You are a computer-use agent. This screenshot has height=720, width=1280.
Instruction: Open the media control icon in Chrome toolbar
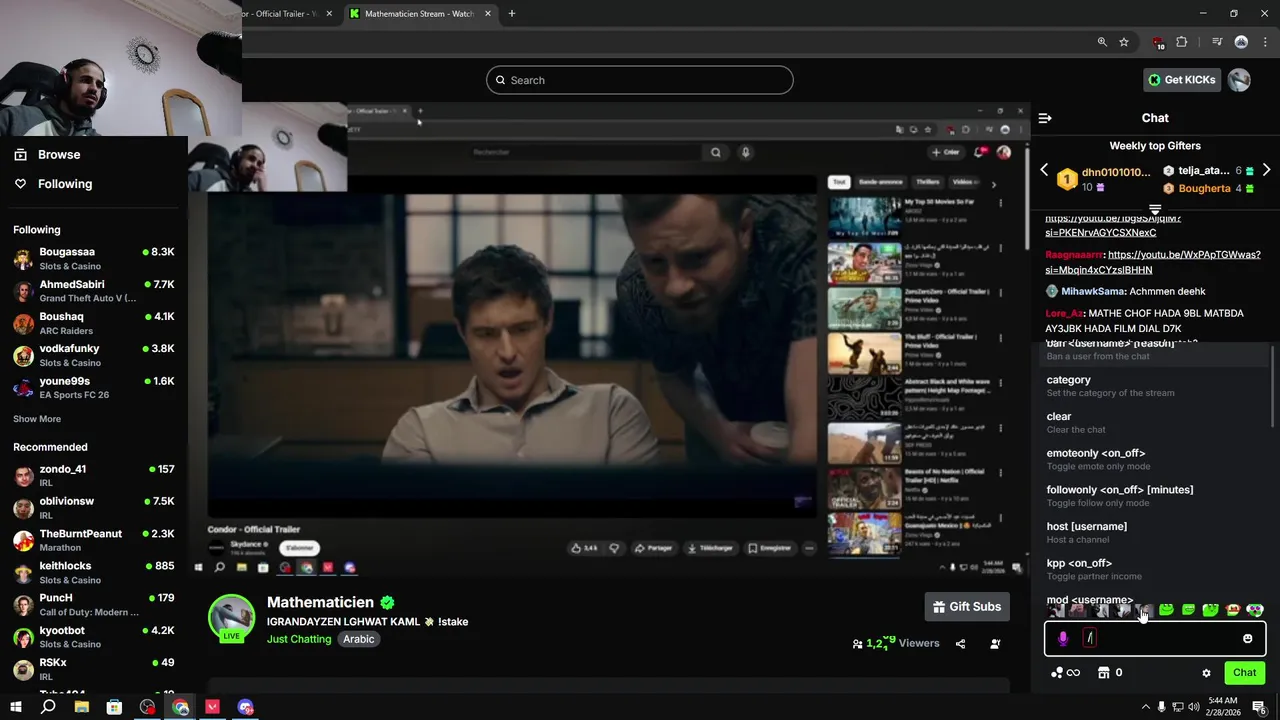click(x=1217, y=42)
